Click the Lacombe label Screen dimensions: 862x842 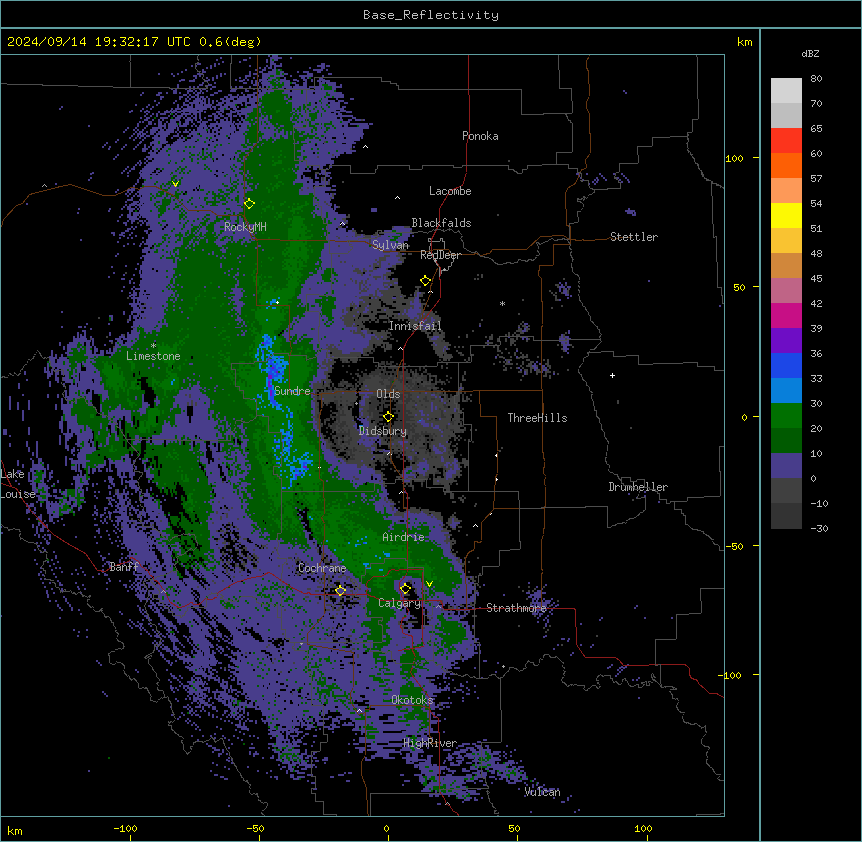click(x=450, y=191)
